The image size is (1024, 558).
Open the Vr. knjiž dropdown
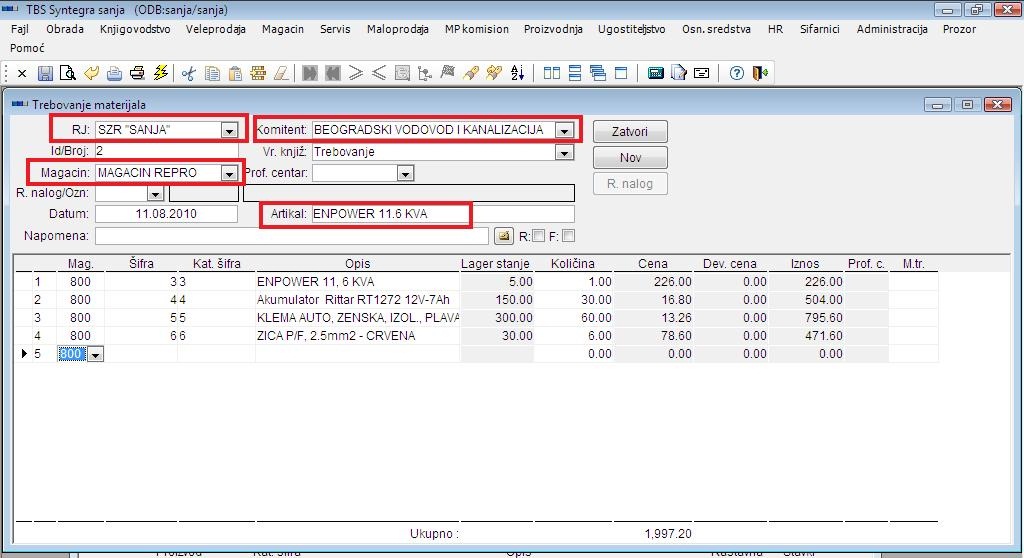point(564,153)
